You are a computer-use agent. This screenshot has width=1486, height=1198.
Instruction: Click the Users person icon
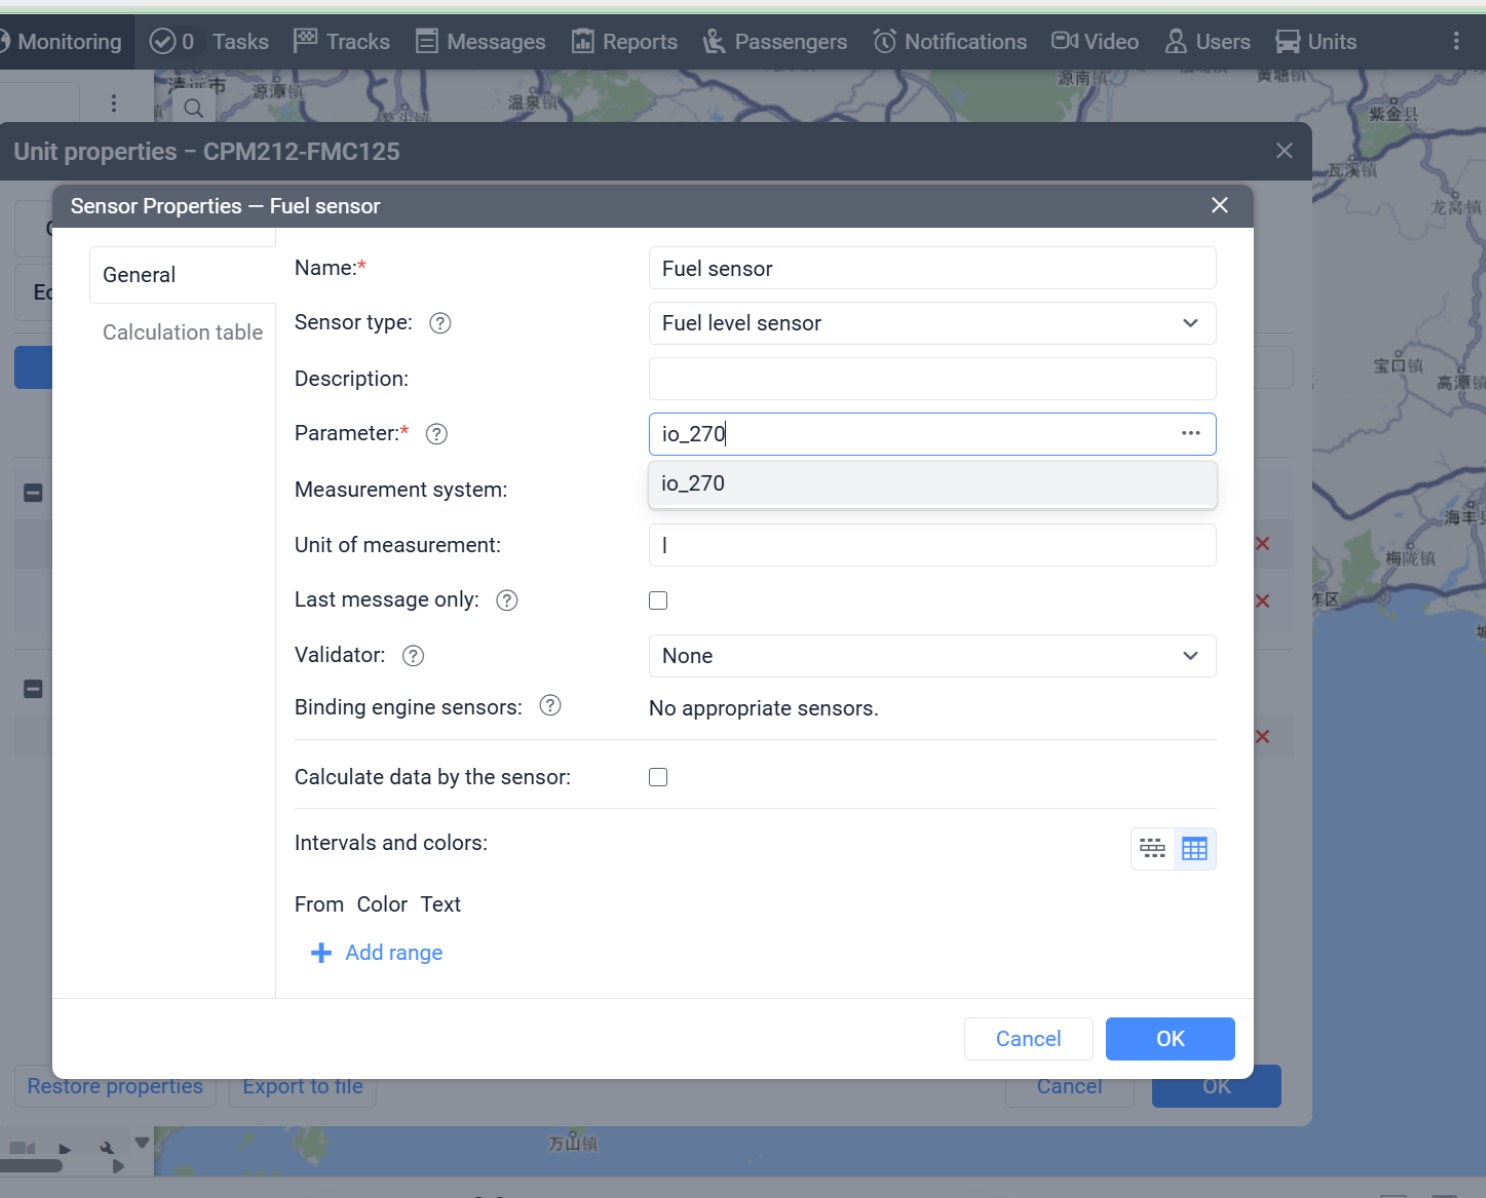[x=1176, y=41]
